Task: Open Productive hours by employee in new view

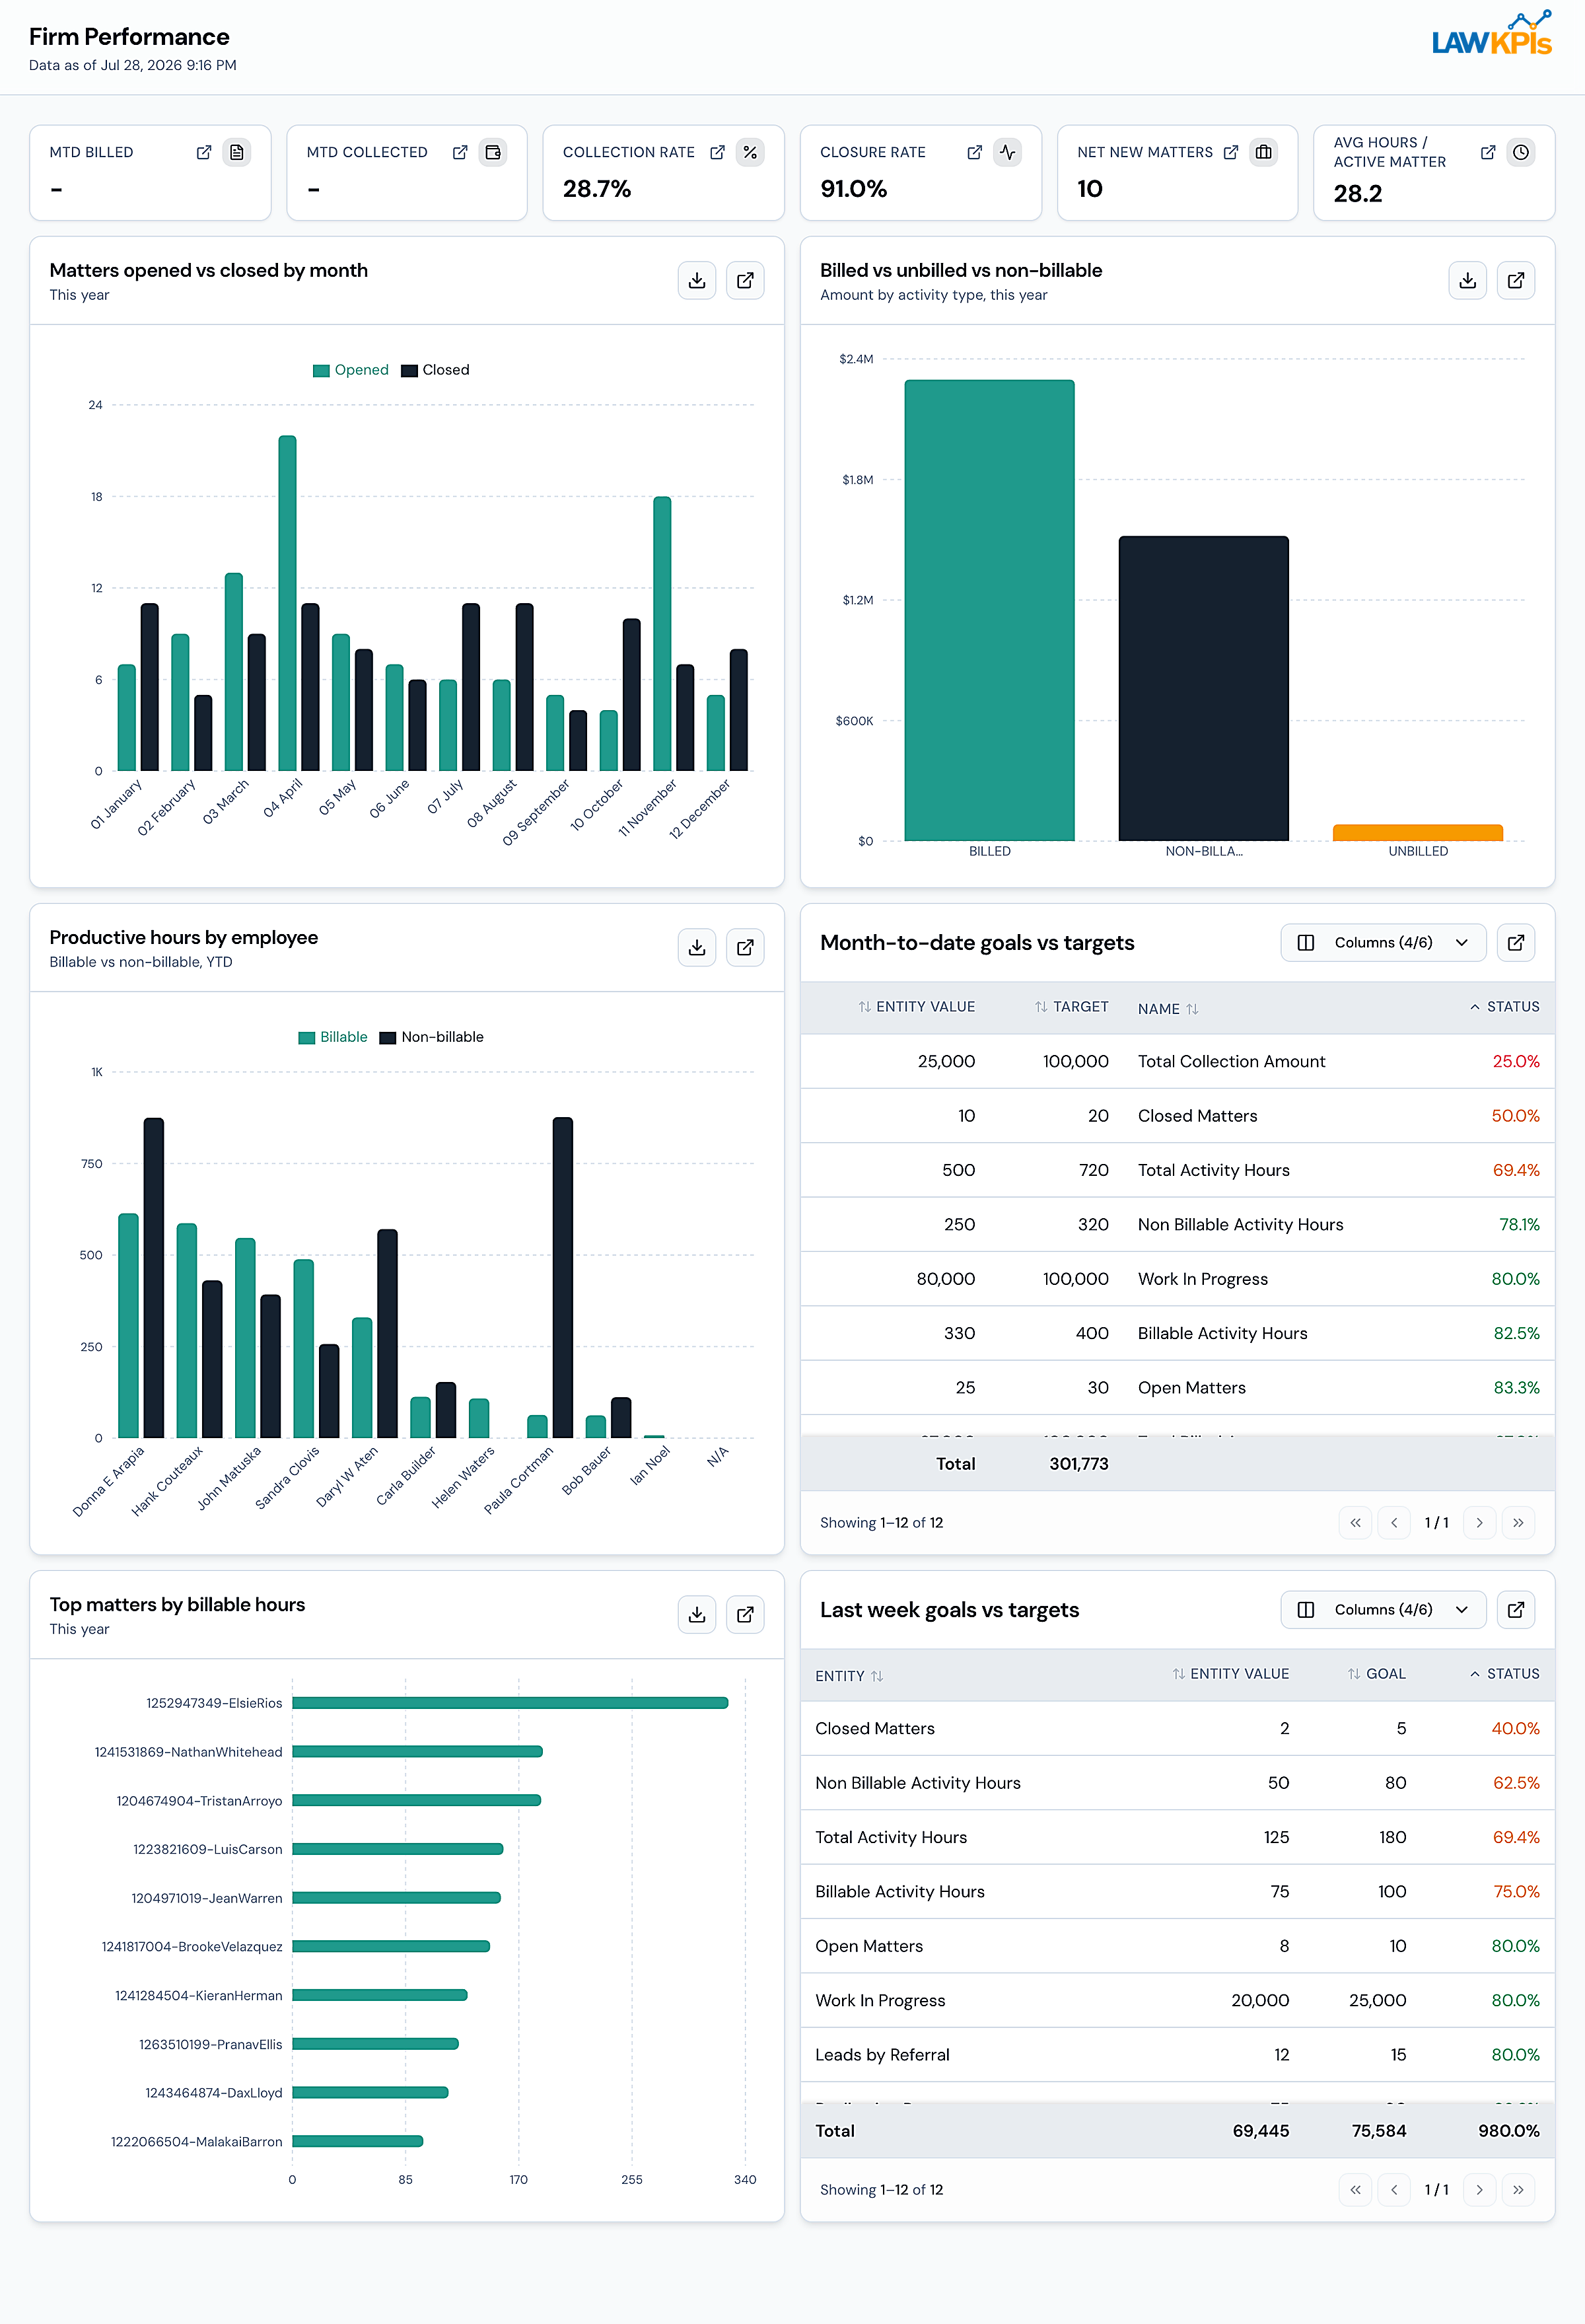Action: pos(745,947)
